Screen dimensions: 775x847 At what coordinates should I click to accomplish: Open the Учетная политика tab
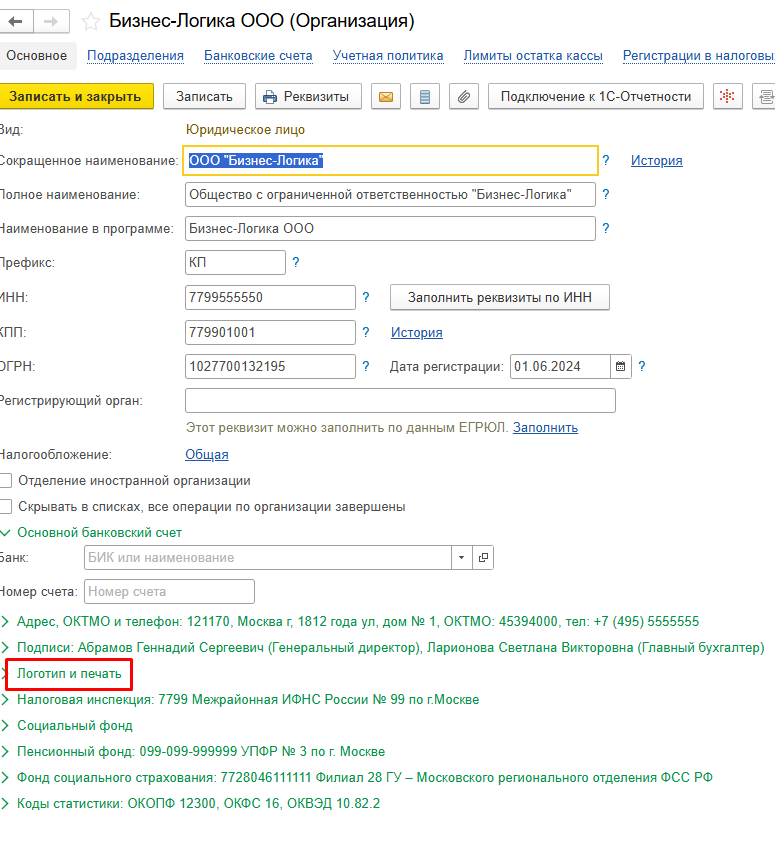tap(388, 56)
